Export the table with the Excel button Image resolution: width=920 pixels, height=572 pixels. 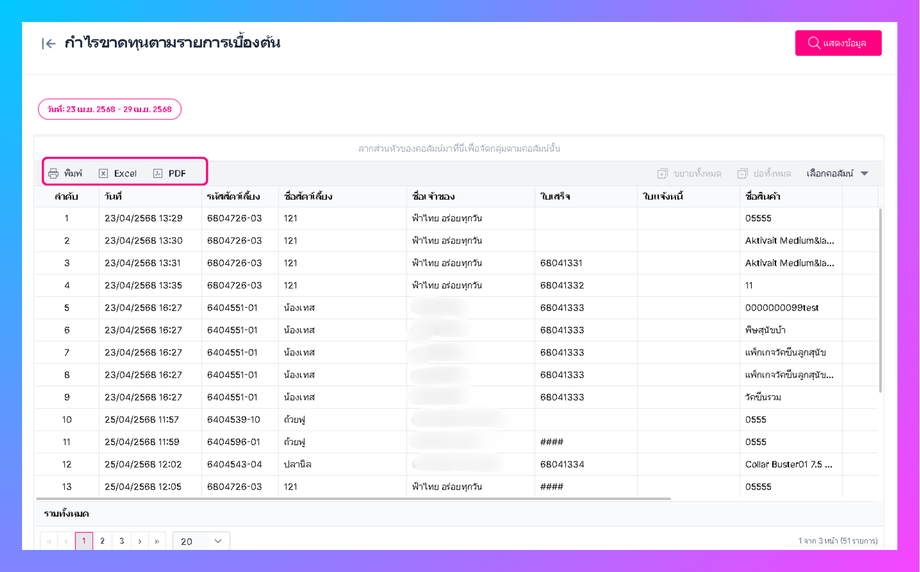(117, 173)
